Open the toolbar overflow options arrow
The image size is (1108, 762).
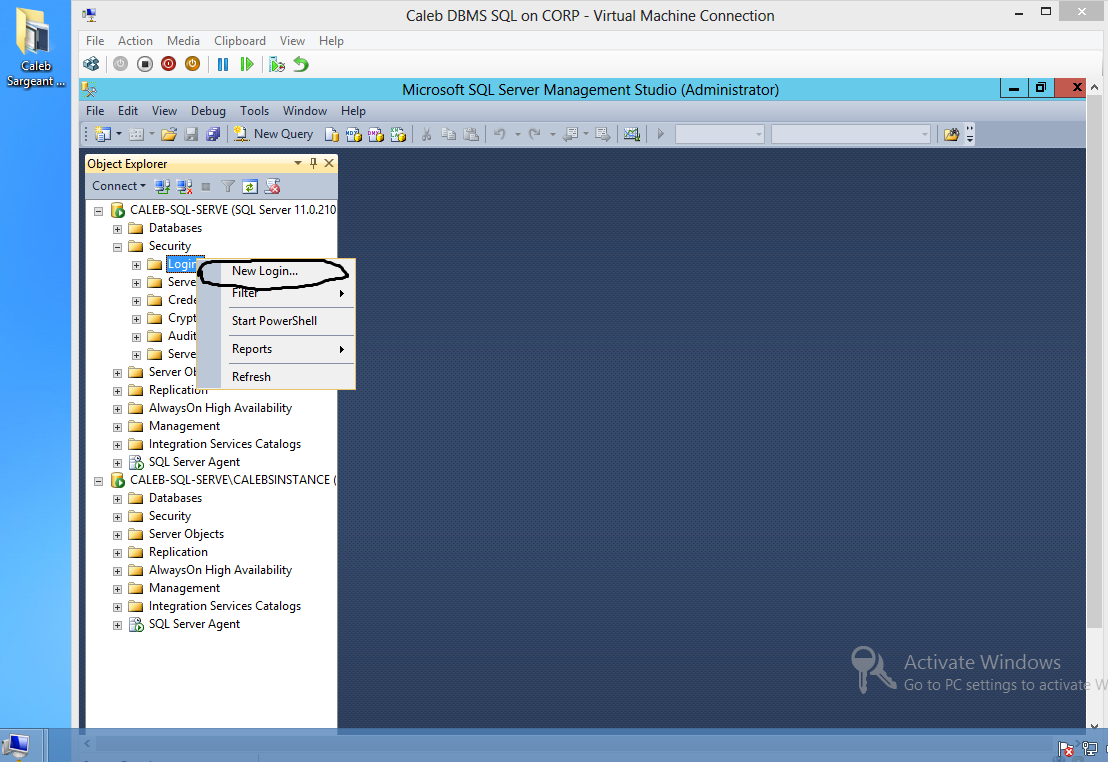(970, 134)
